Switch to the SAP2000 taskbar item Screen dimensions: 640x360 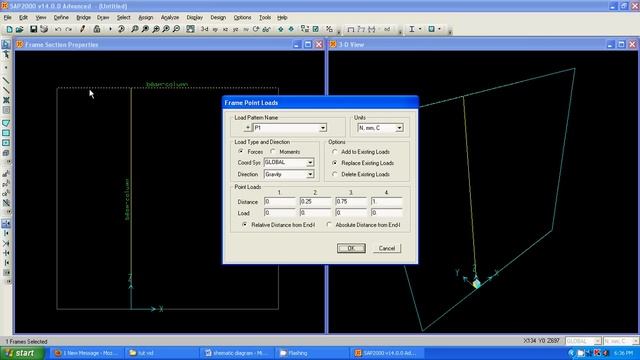click(388, 353)
